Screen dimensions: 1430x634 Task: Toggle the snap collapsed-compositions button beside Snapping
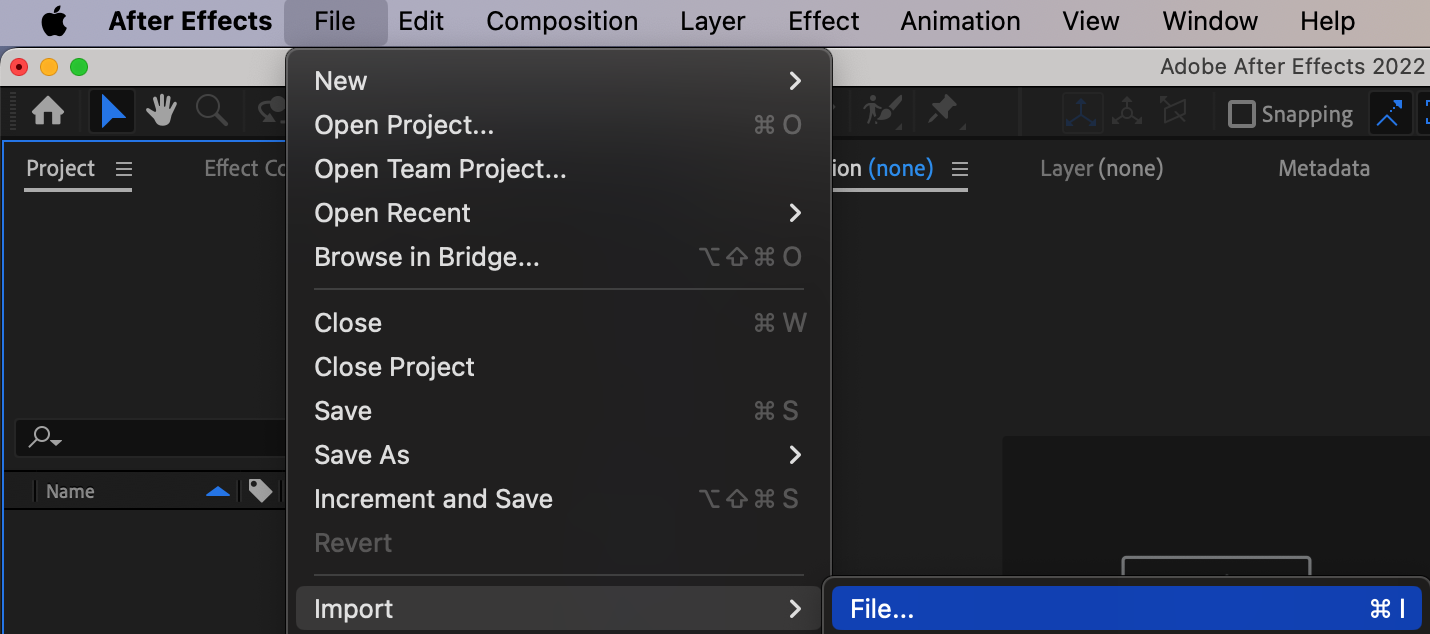(1389, 114)
